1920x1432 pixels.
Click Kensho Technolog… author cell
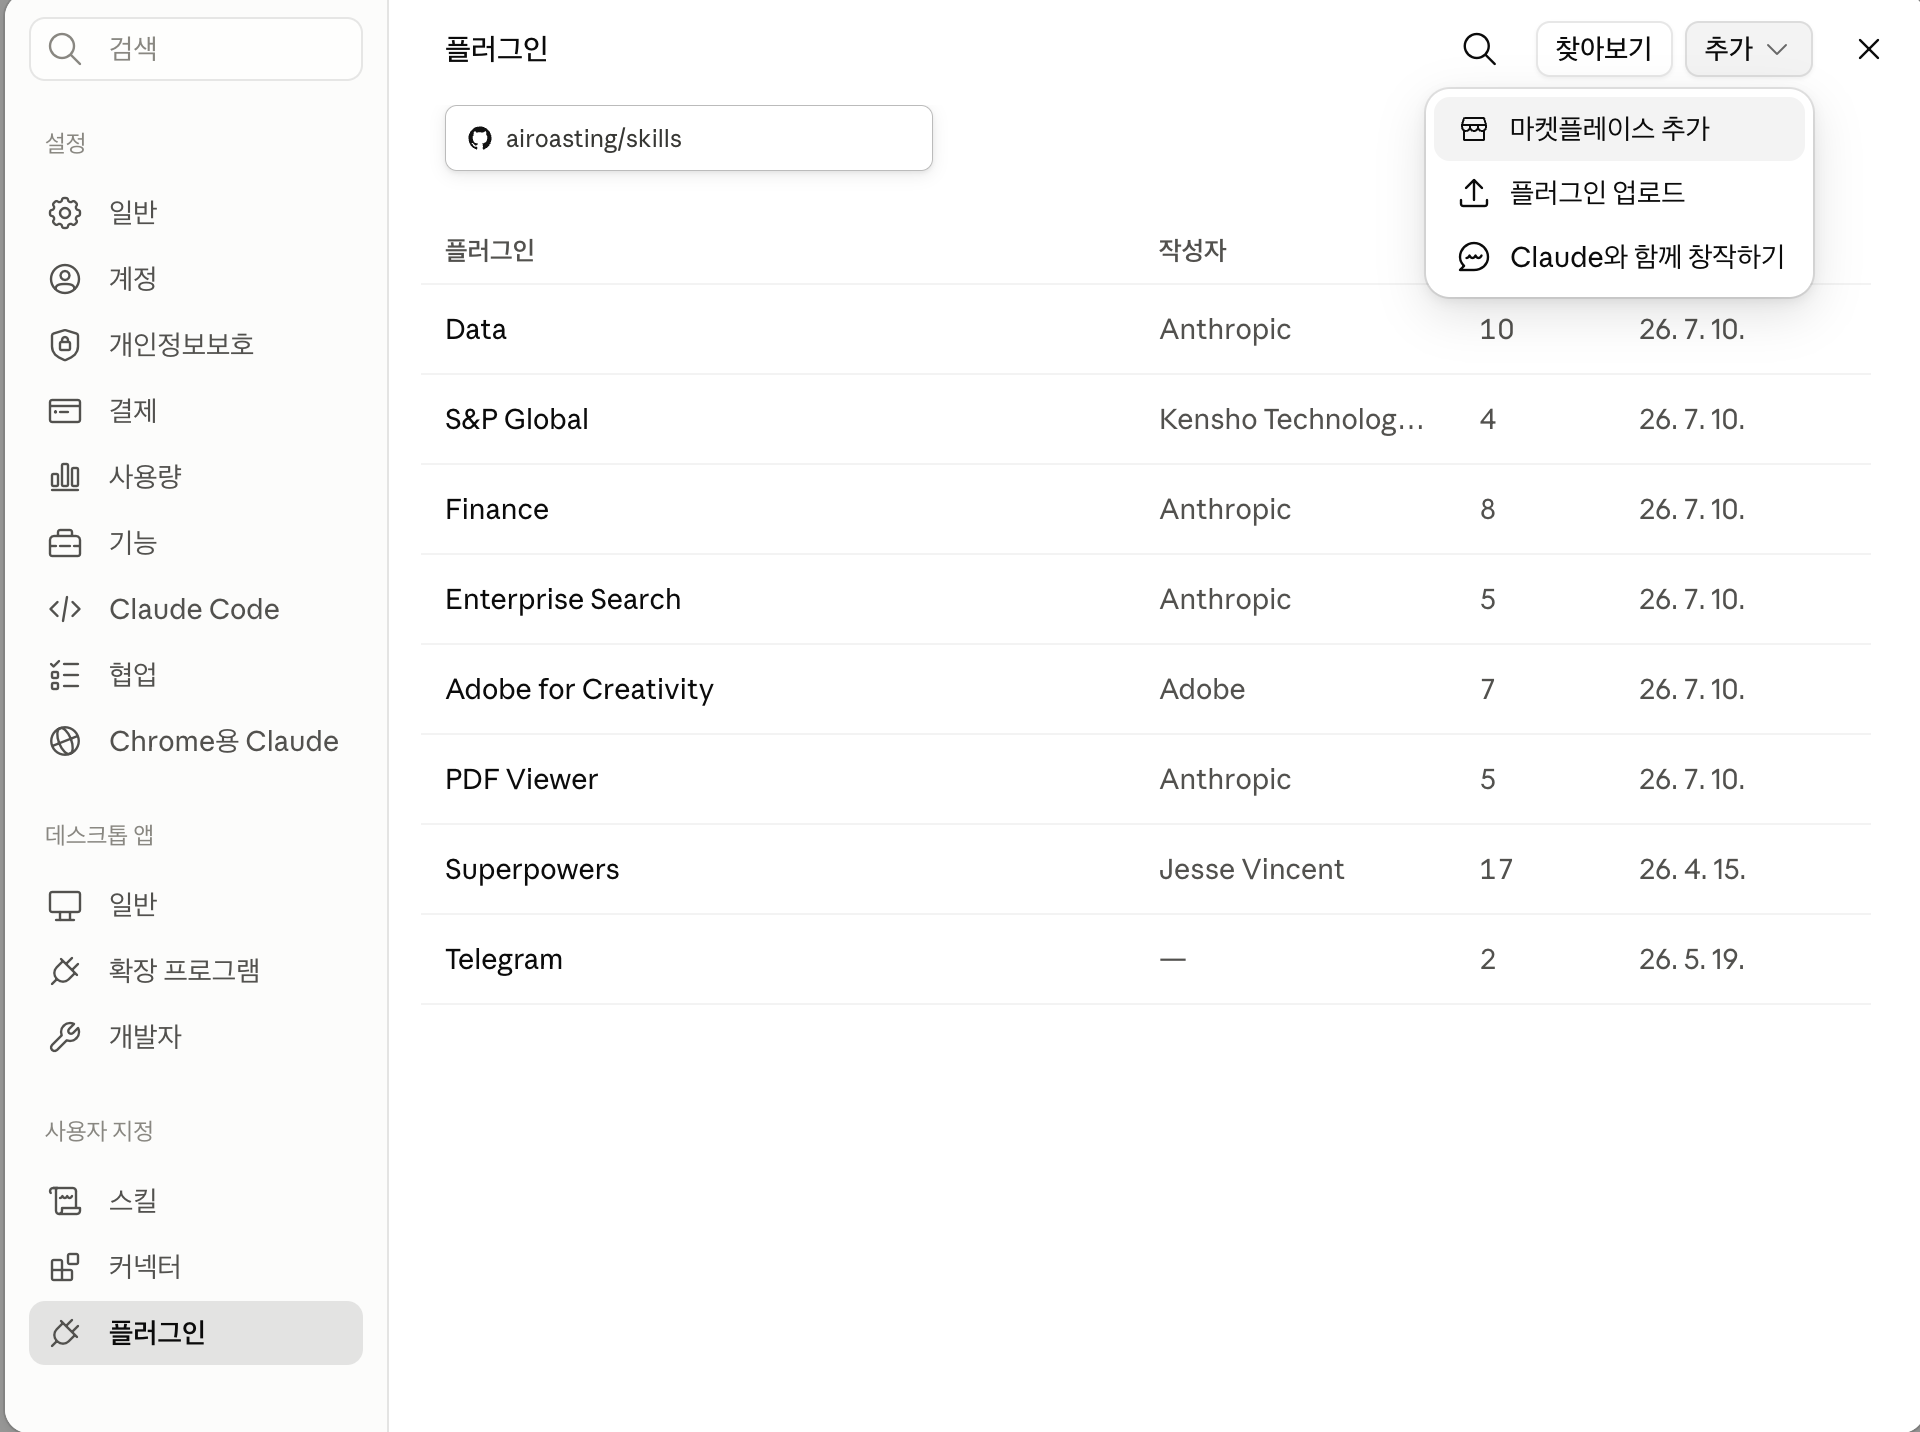1291,419
